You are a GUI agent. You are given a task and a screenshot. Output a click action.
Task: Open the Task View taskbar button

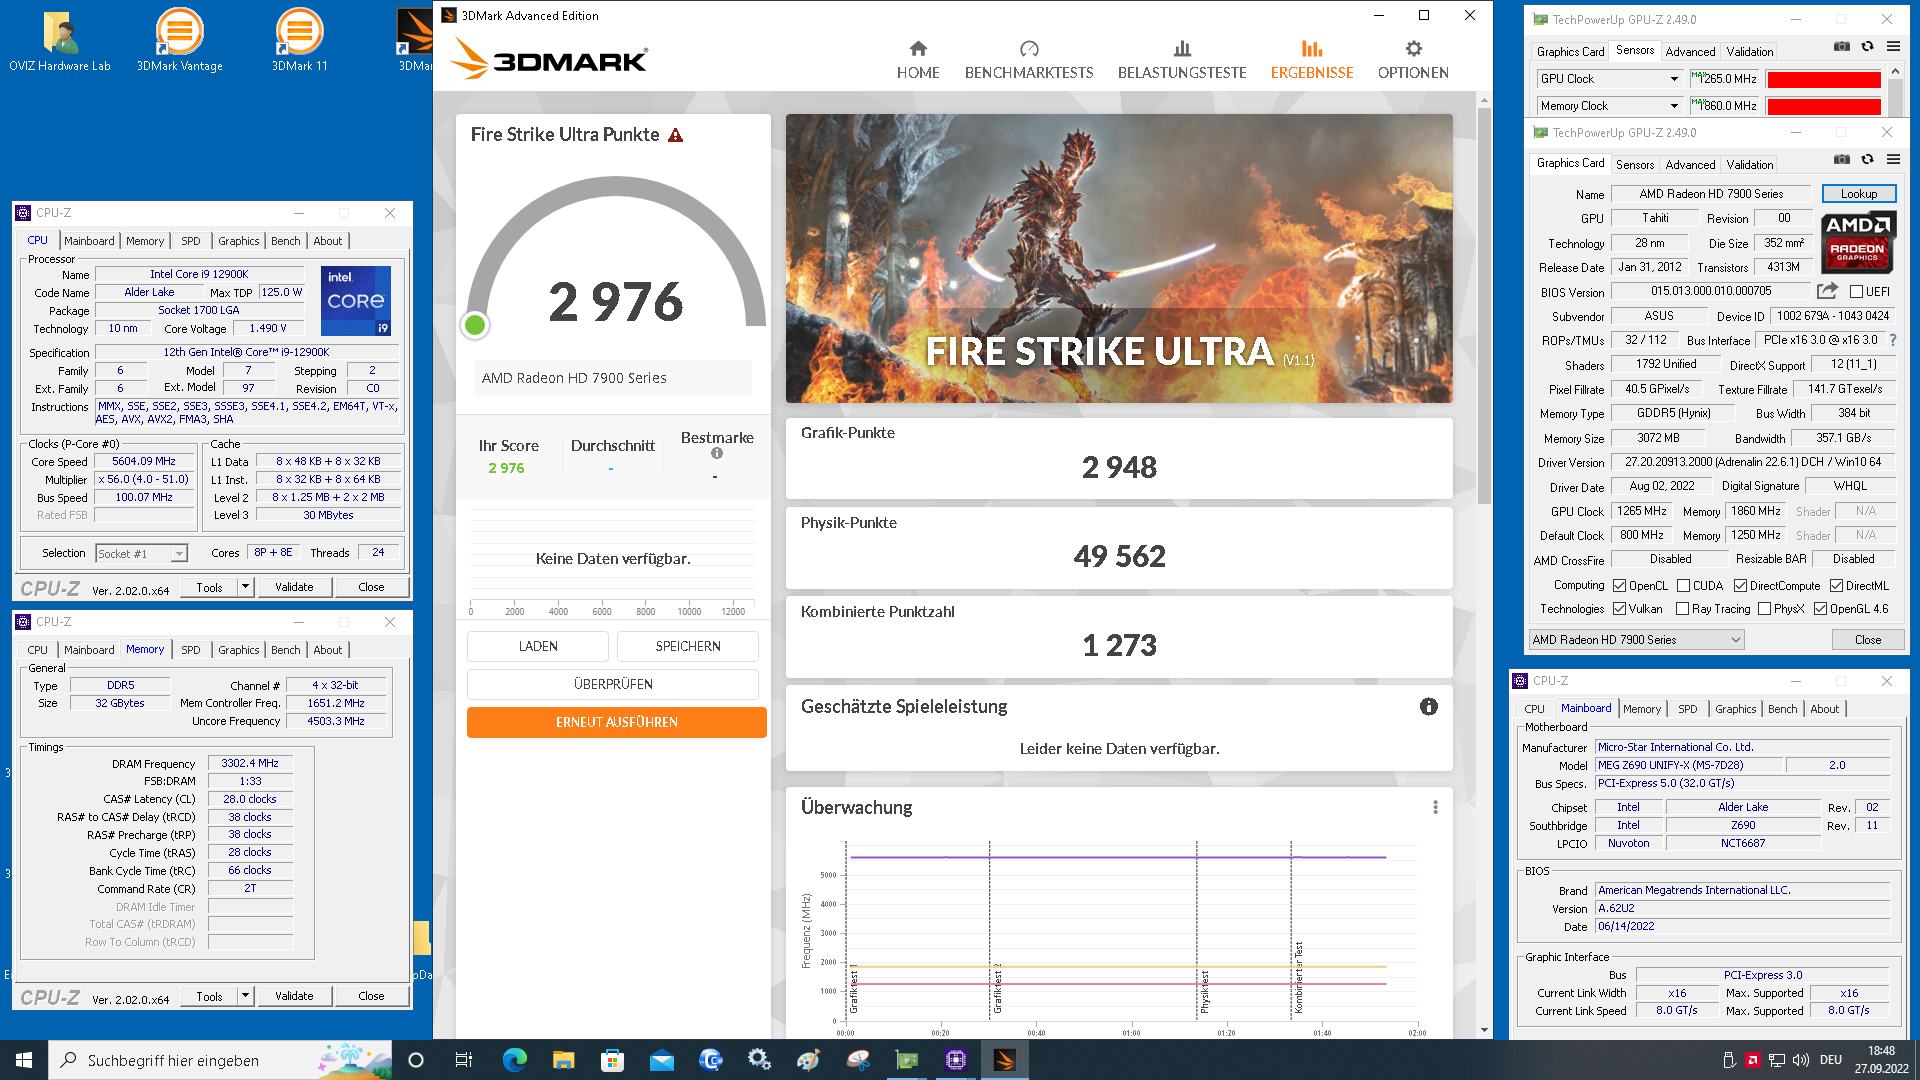click(464, 1060)
